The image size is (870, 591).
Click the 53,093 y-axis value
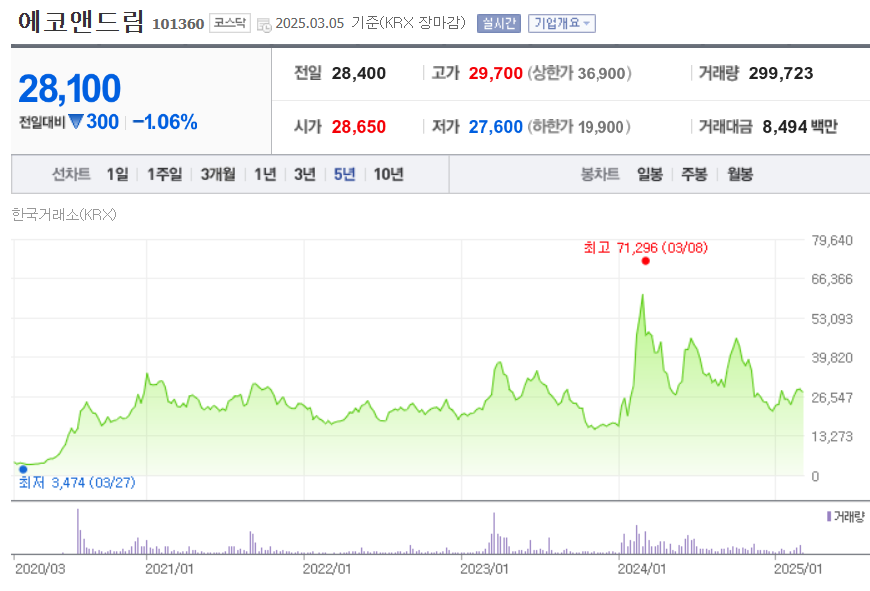[x=832, y=319]
